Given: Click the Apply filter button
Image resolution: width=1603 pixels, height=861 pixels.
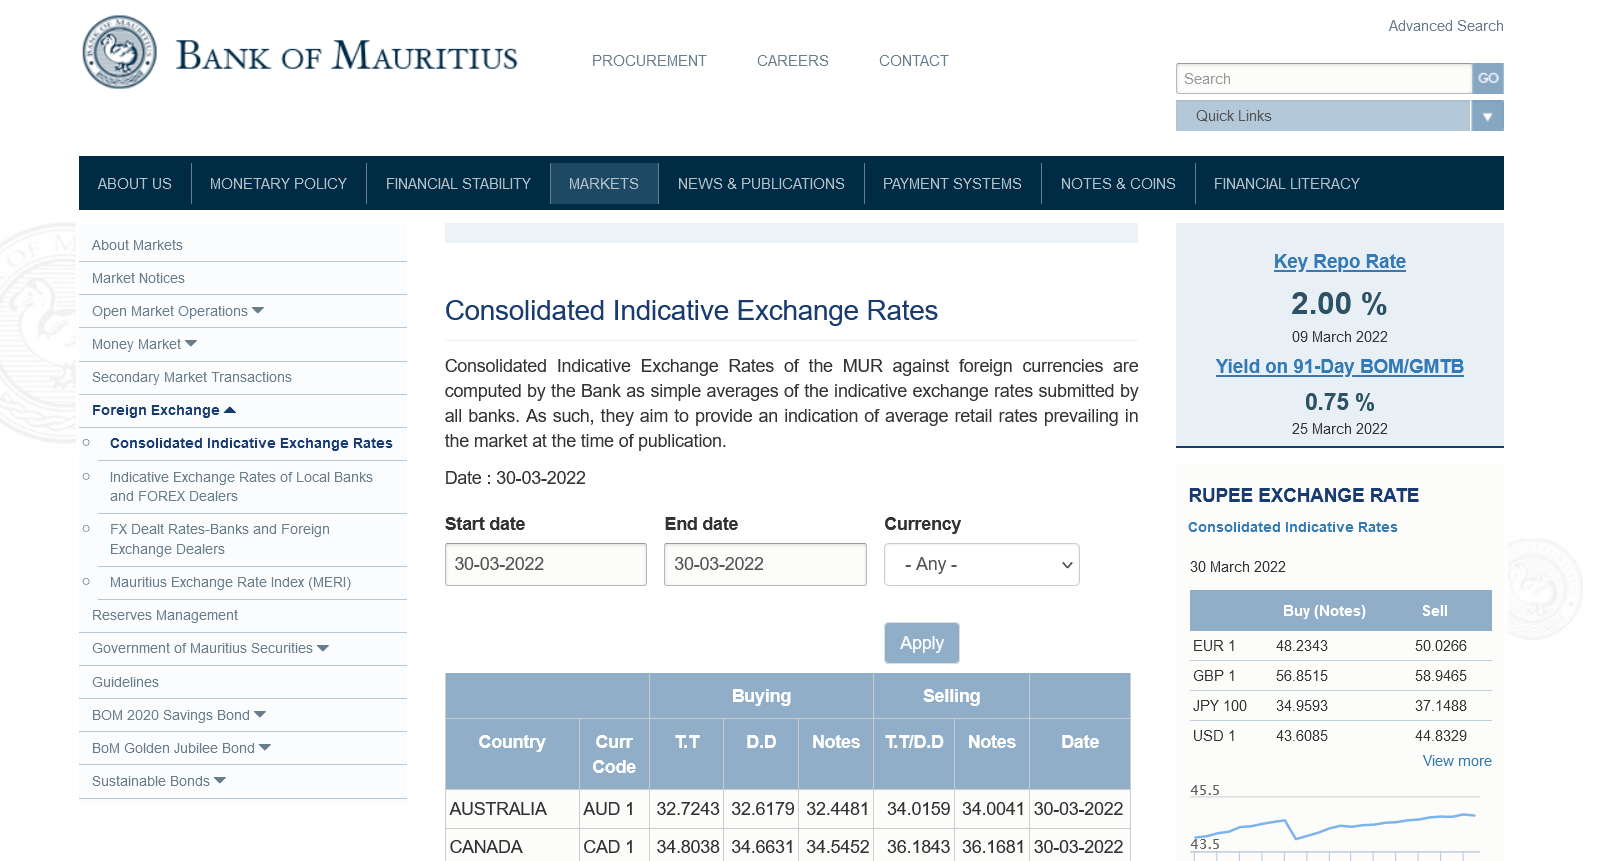Looking at the screenshot, I should (921, 643).
